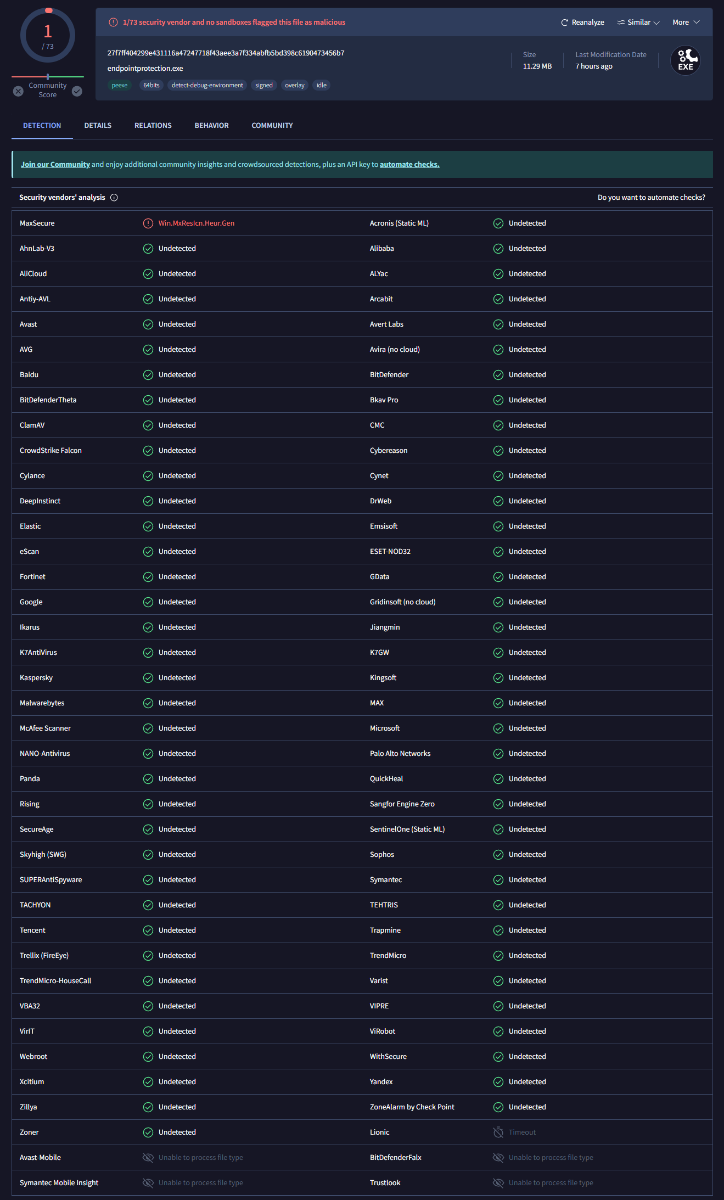This screenshot has height=1200, width=724.
Task: Click the EXE file type icon
Action: (685, 60)
